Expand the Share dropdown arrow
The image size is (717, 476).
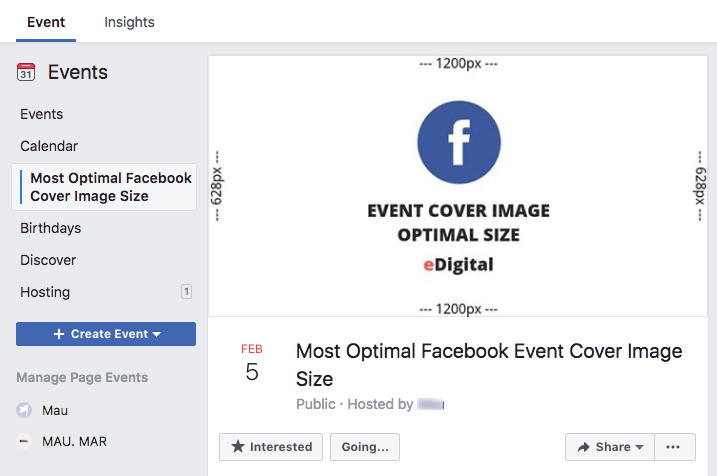pyautogui.click(x=639, y=447)
